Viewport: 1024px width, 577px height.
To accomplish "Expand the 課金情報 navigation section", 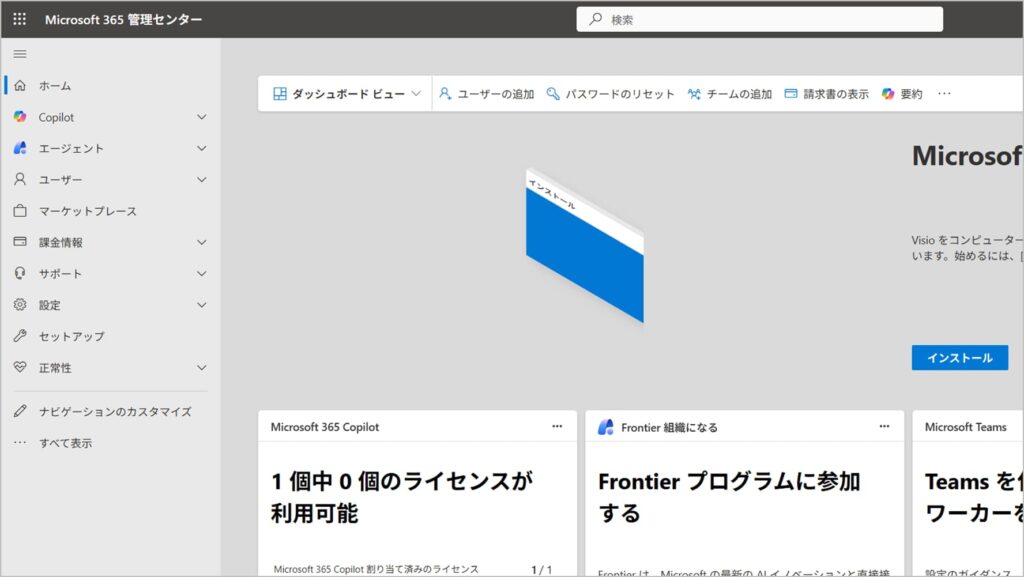I will 201,242.
